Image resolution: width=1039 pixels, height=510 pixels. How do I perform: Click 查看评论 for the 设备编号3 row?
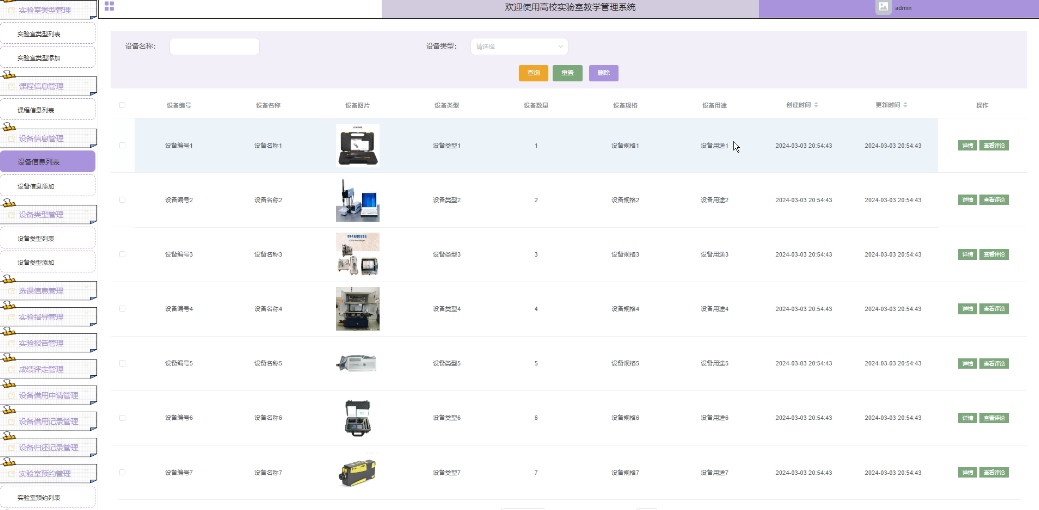(x=994, y=254)
